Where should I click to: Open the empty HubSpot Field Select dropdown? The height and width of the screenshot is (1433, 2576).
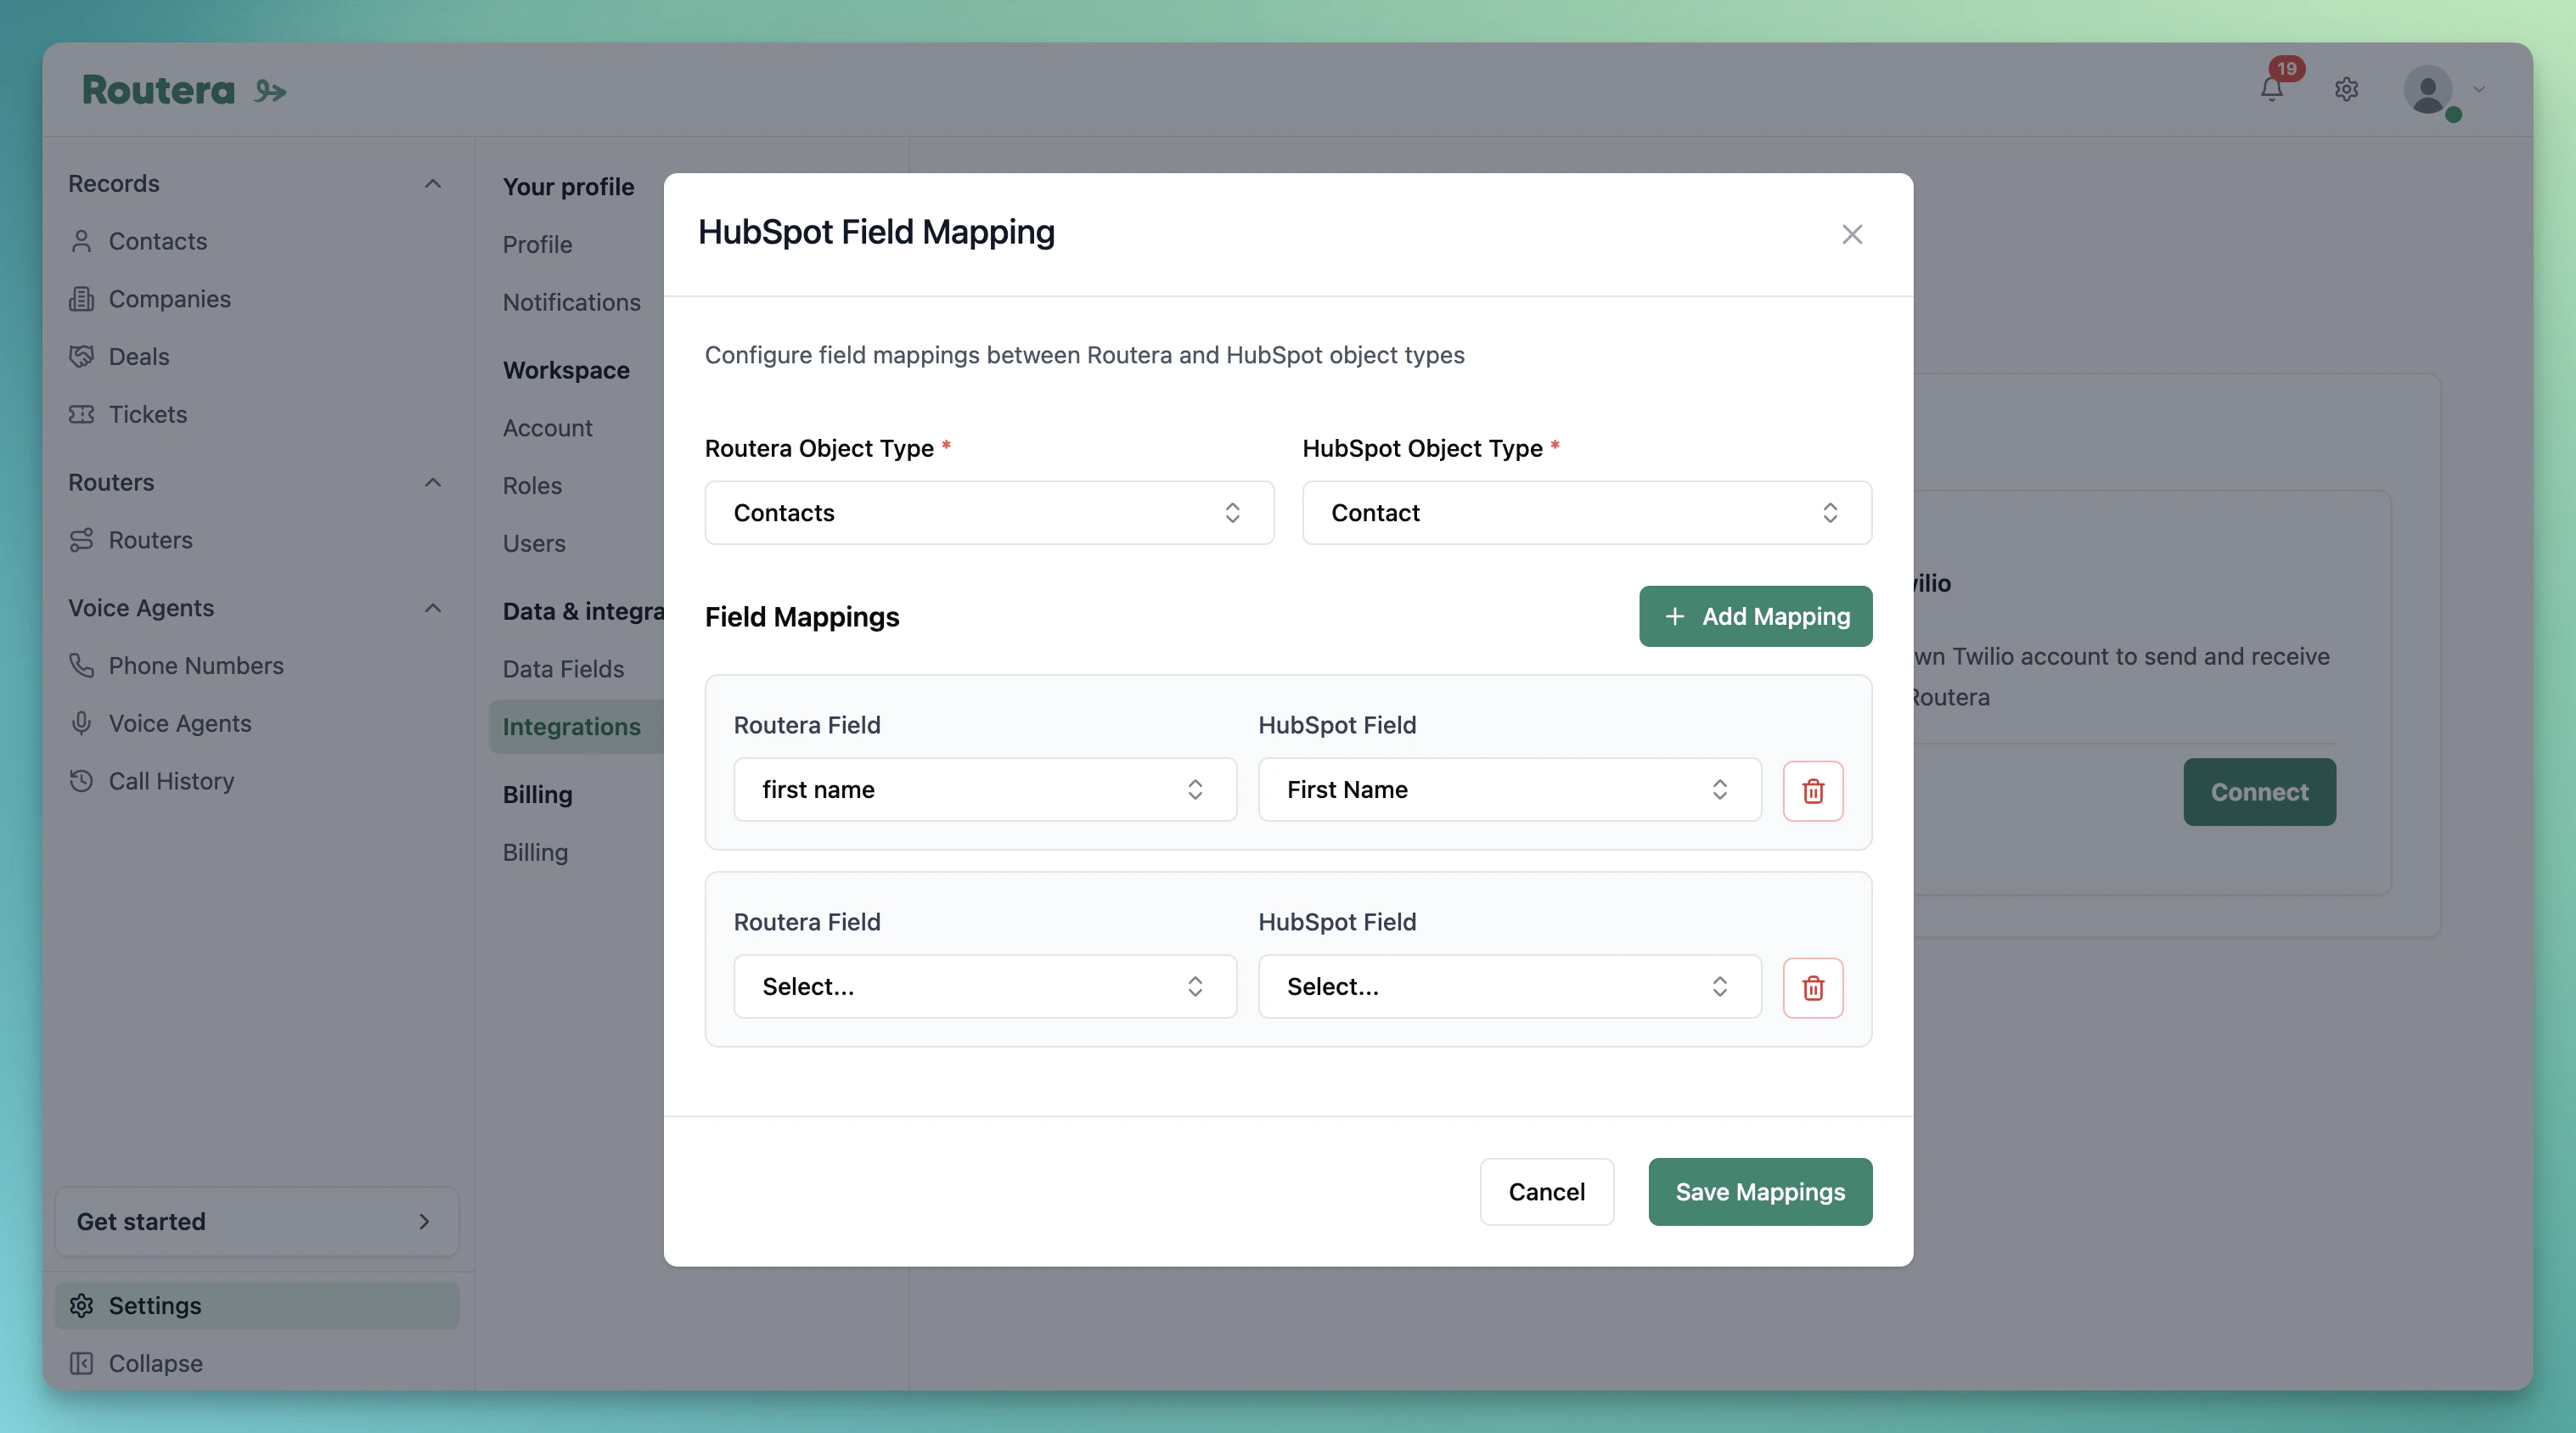tap(1509, 986)
